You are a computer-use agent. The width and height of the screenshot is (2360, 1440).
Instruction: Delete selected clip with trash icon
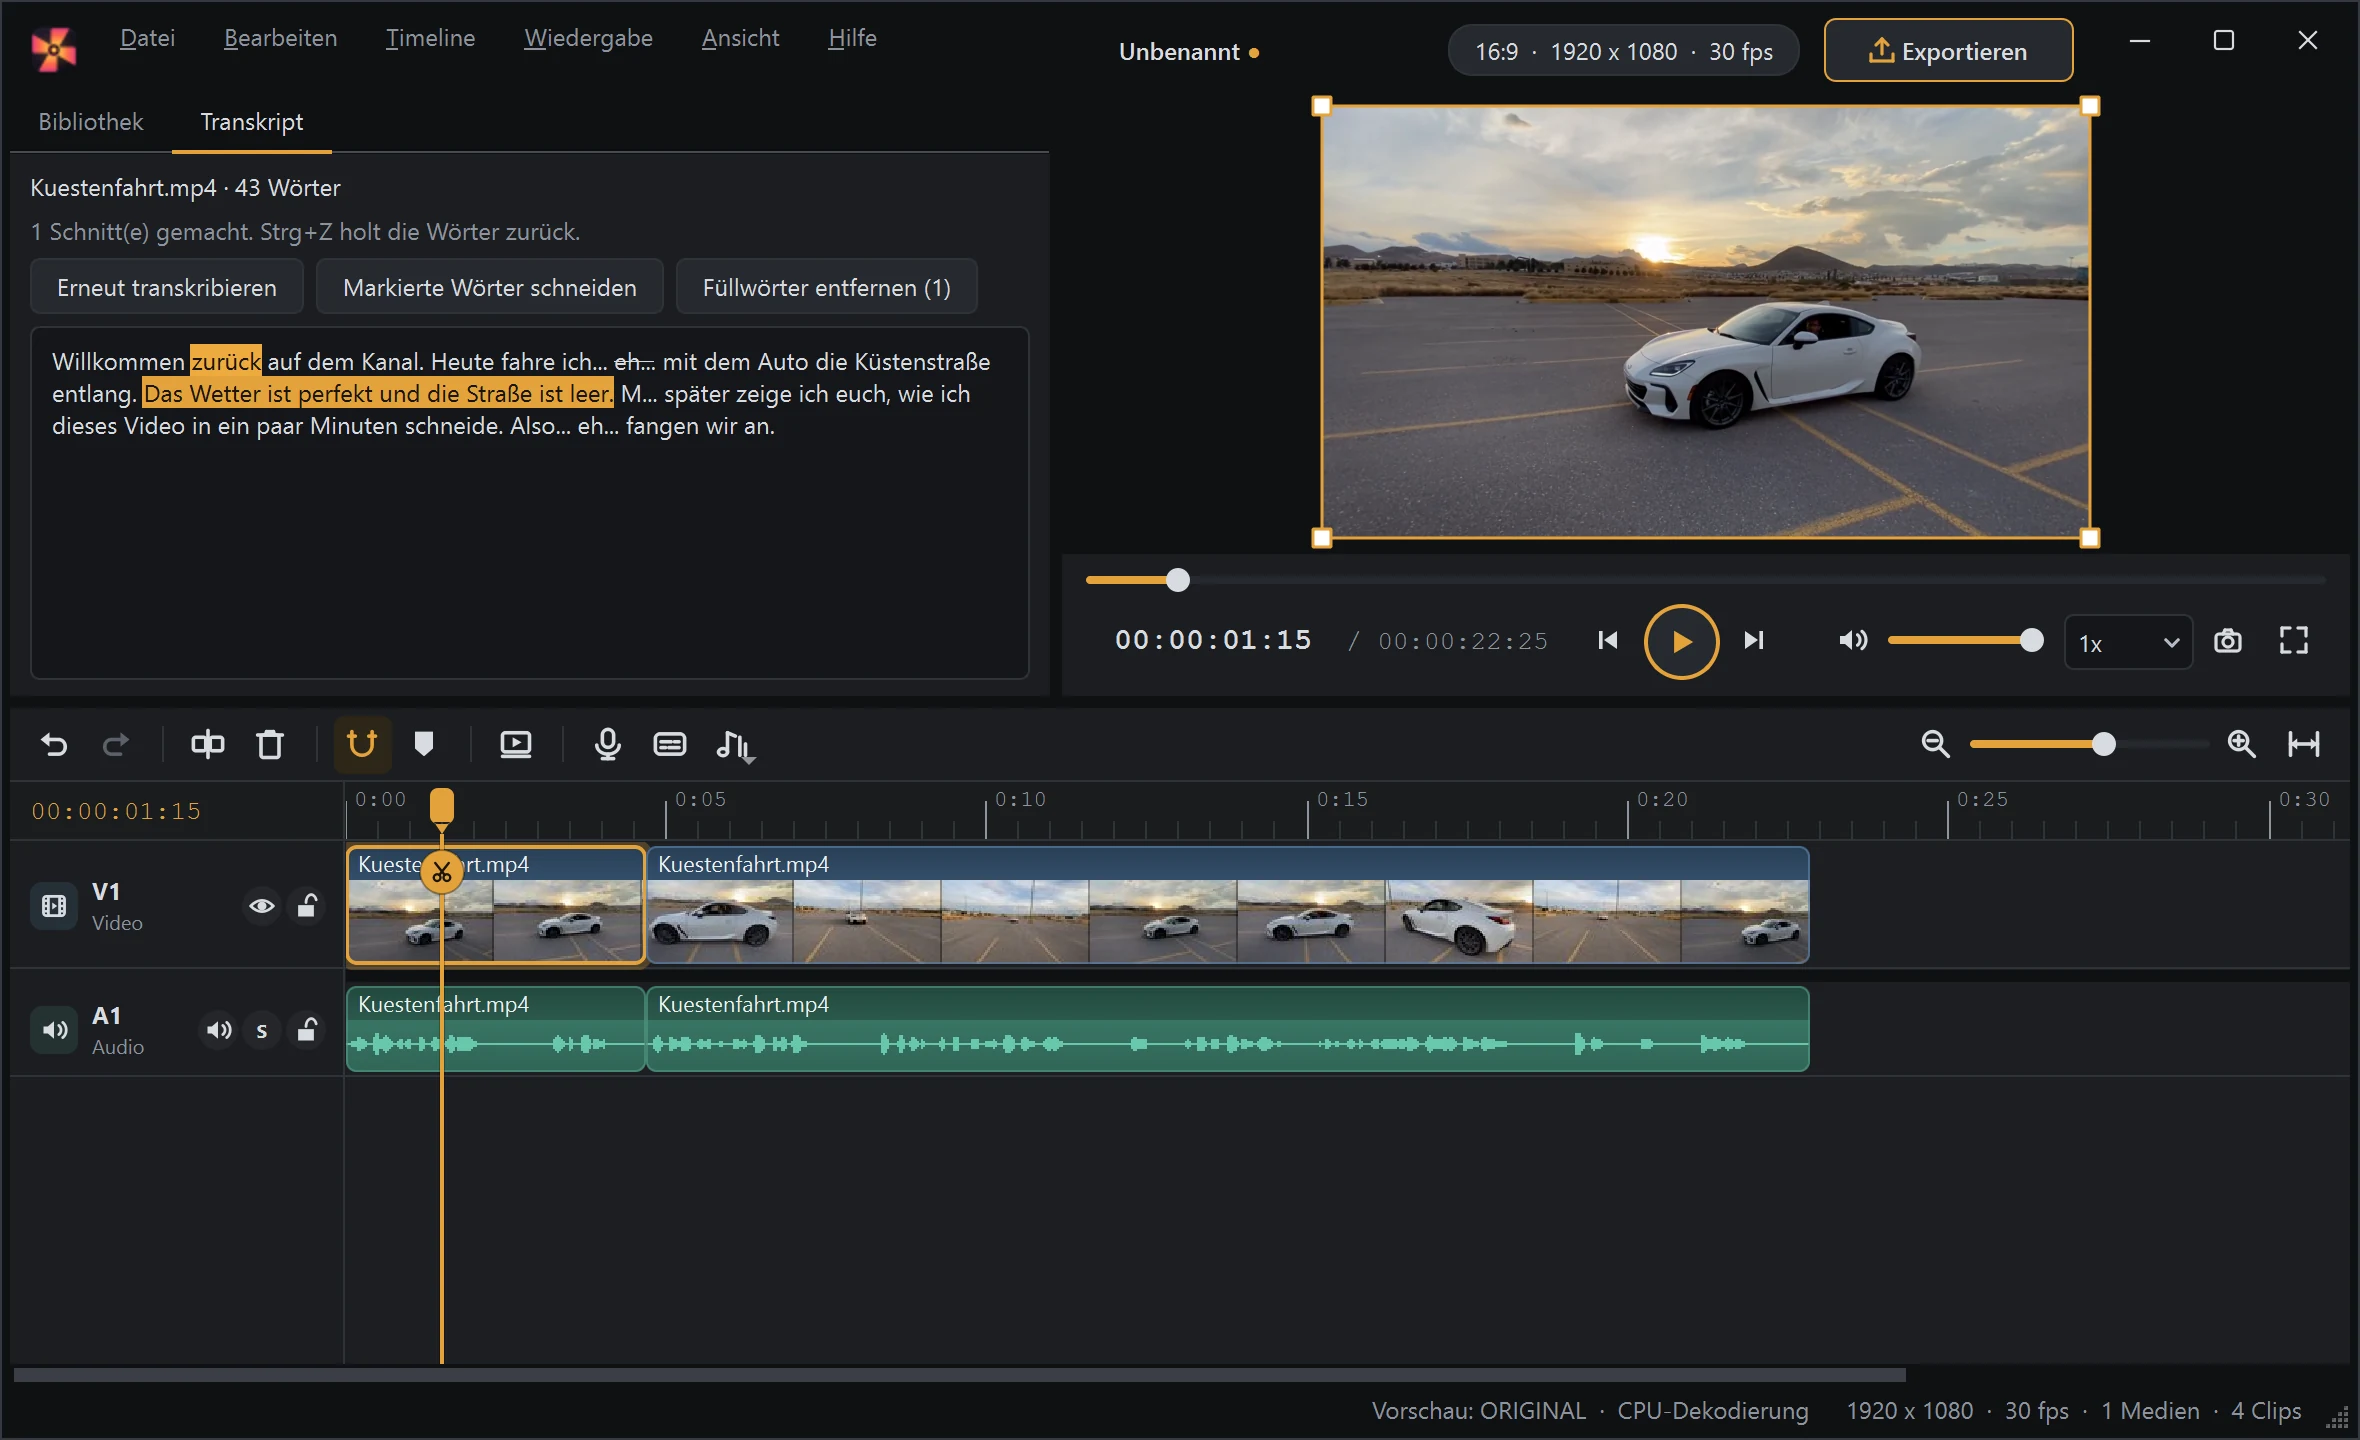coord(270,744)
